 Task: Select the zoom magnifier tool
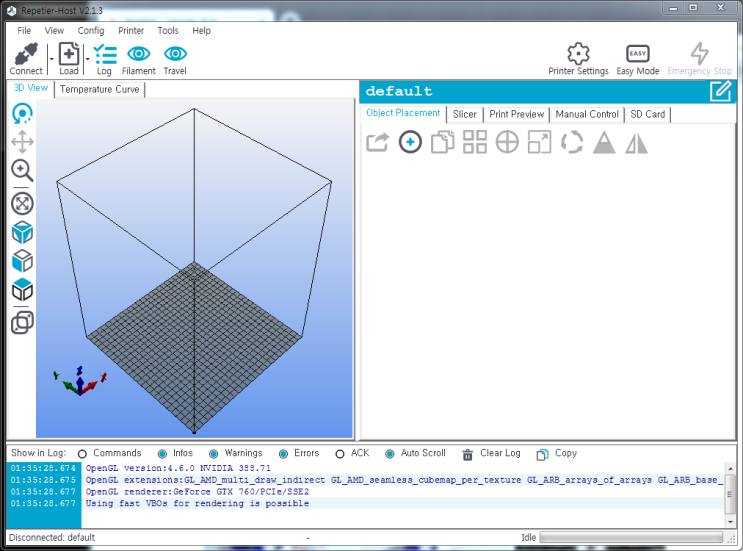(22, 171)
